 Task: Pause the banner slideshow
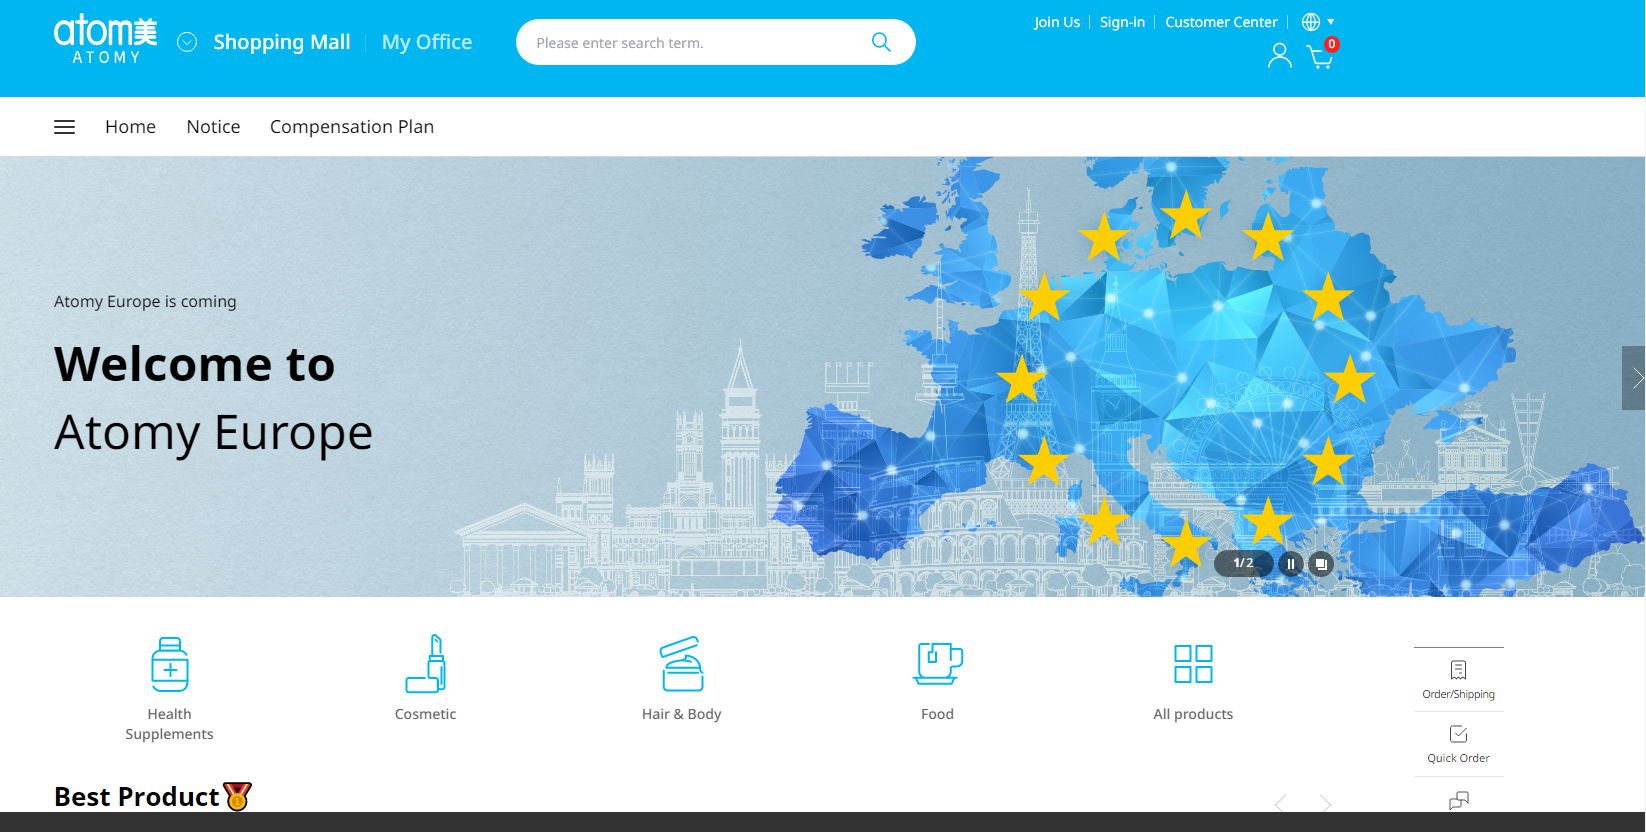1291,564
